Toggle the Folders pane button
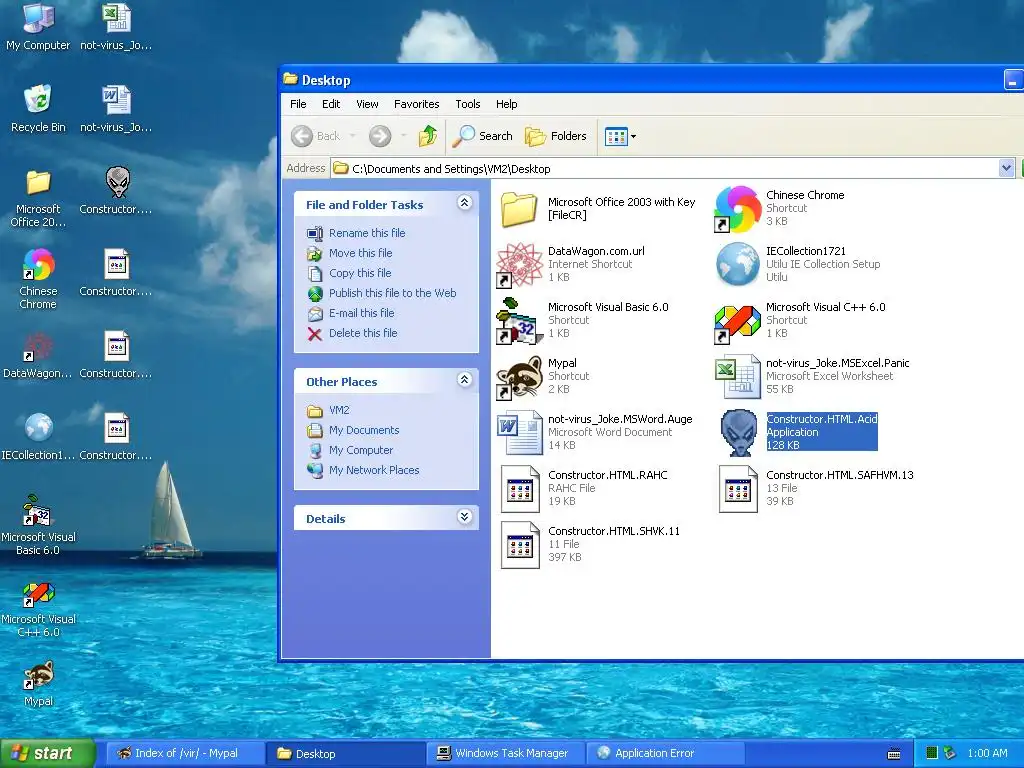The height and width of the screenshot is (768, 1024). (556, 136)
